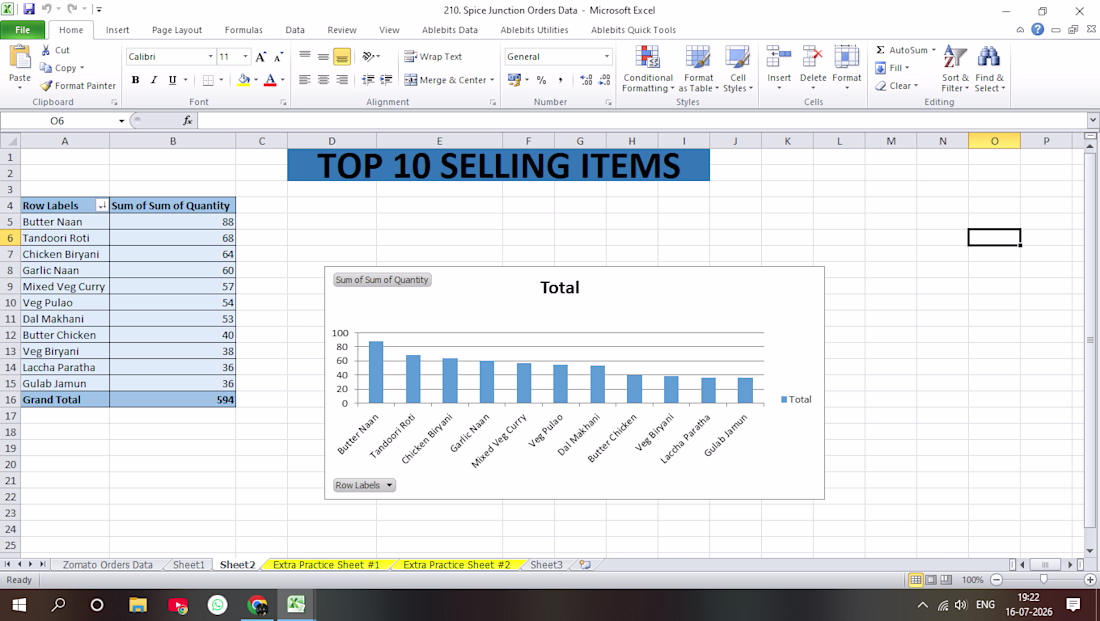Open the Find & Select binoculars

[x=988, y=58]
